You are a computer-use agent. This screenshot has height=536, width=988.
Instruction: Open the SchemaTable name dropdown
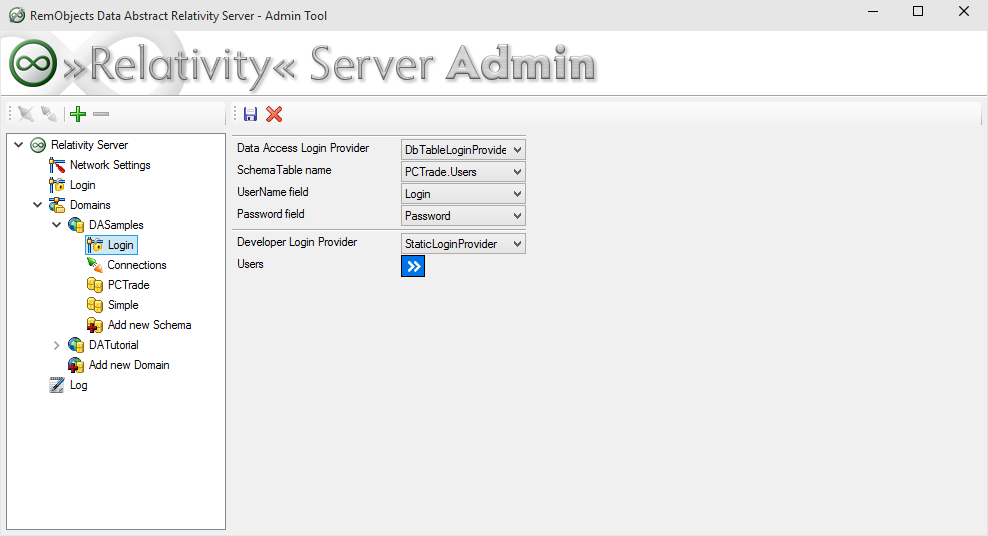[x=517, y=172]
